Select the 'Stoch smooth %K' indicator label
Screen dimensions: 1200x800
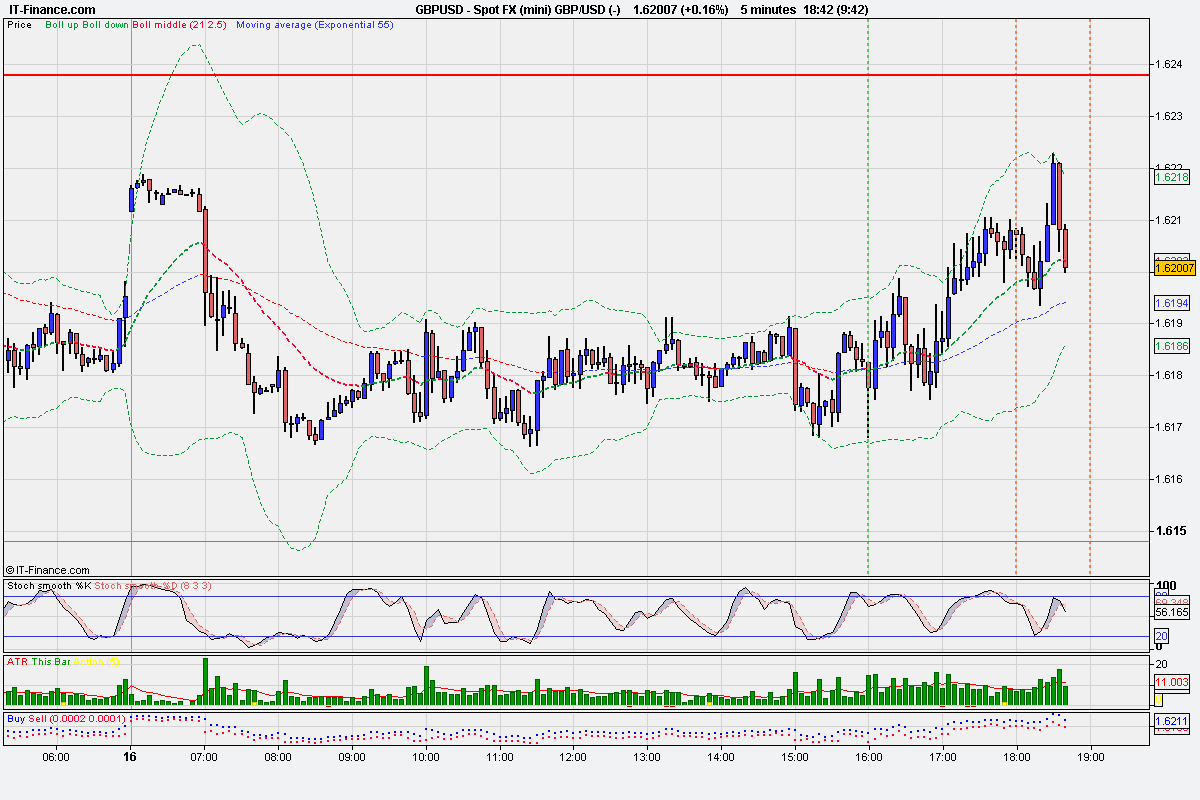point(49,585)
